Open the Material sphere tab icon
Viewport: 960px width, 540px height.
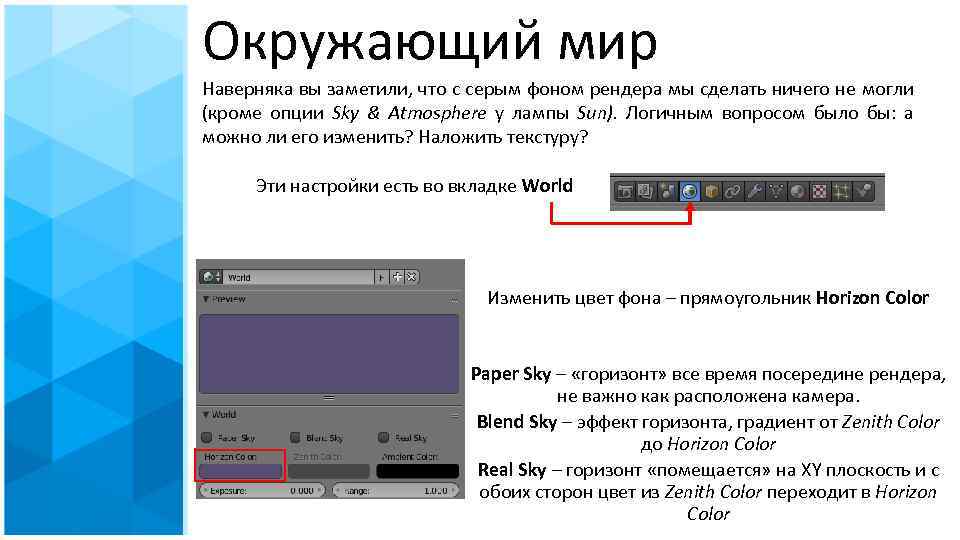(x=797, y=192)
